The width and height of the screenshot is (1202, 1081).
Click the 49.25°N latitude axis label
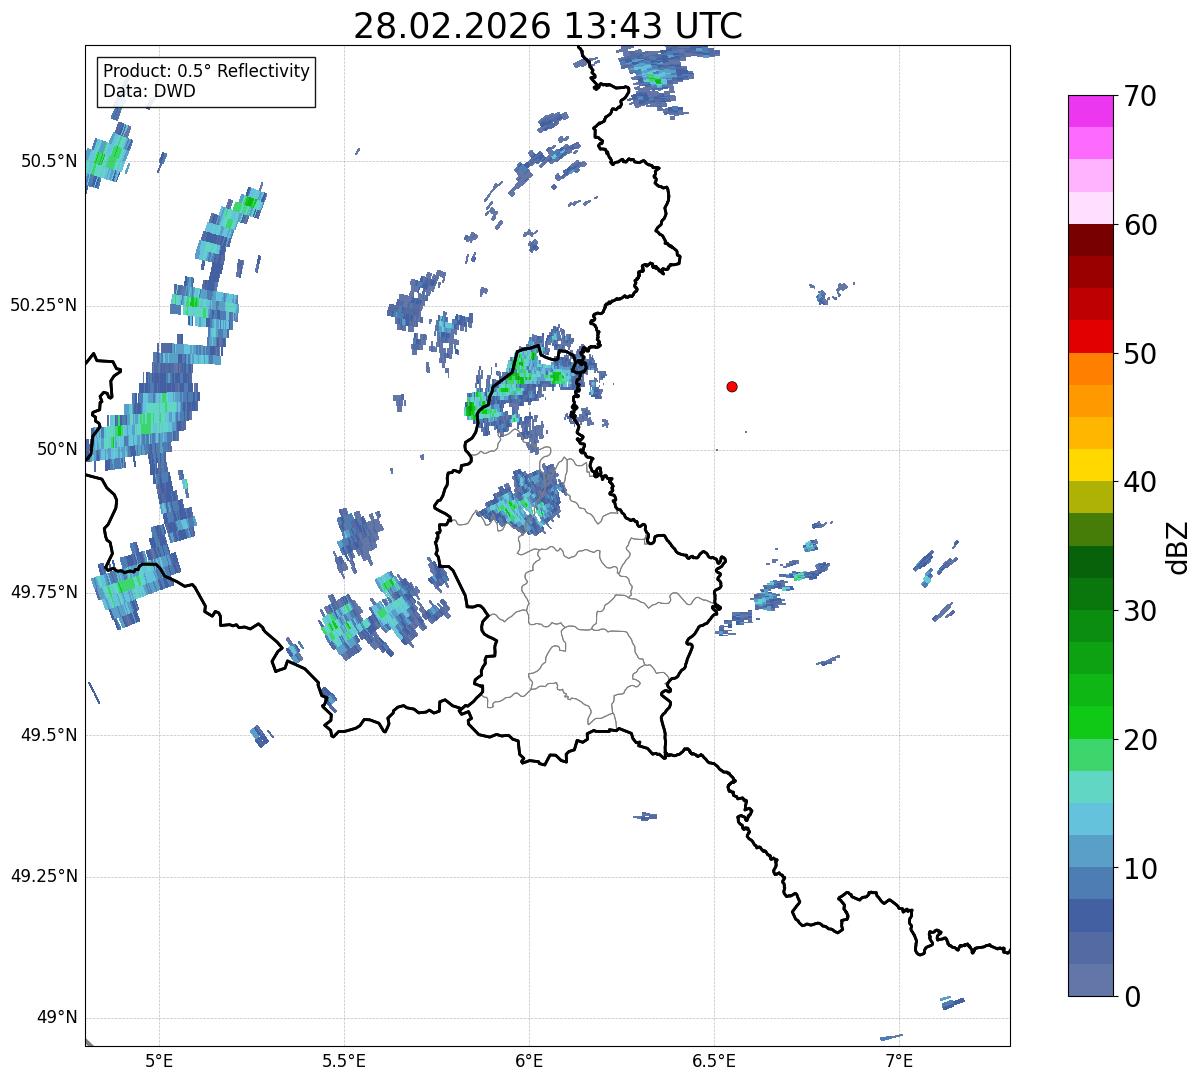click(44, 877)
